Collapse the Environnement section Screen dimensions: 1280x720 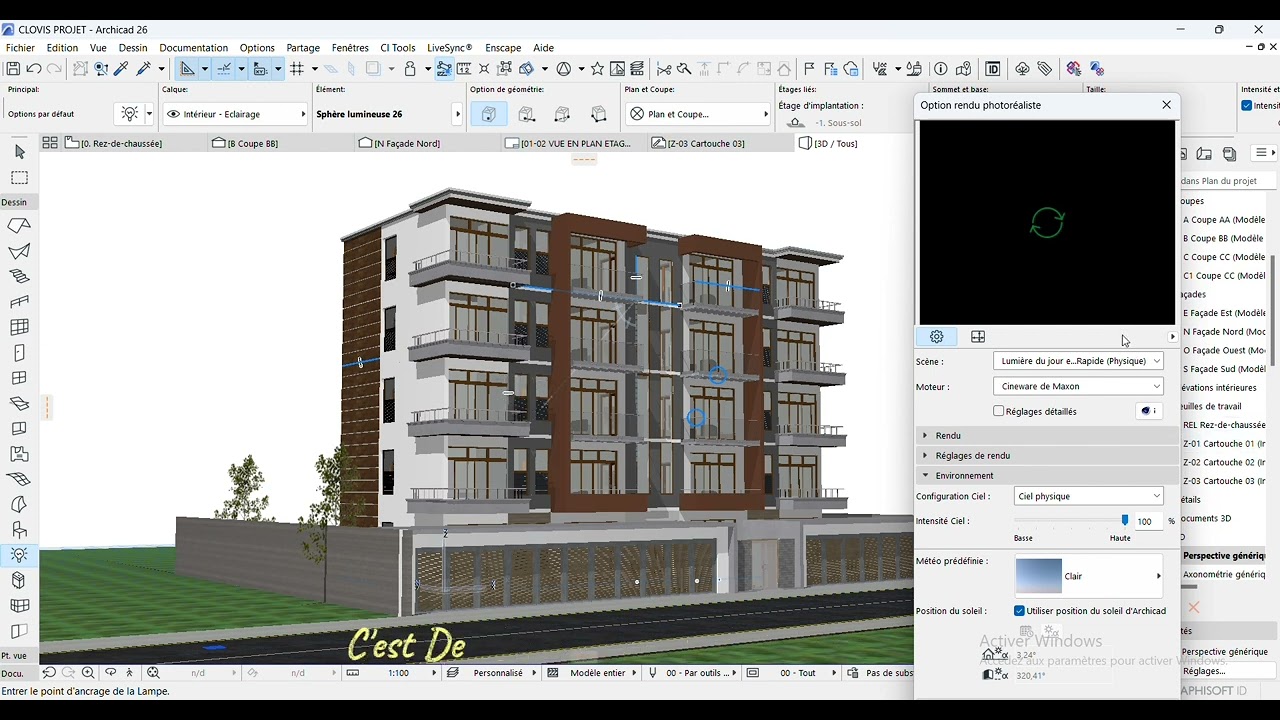[1047, 475]
